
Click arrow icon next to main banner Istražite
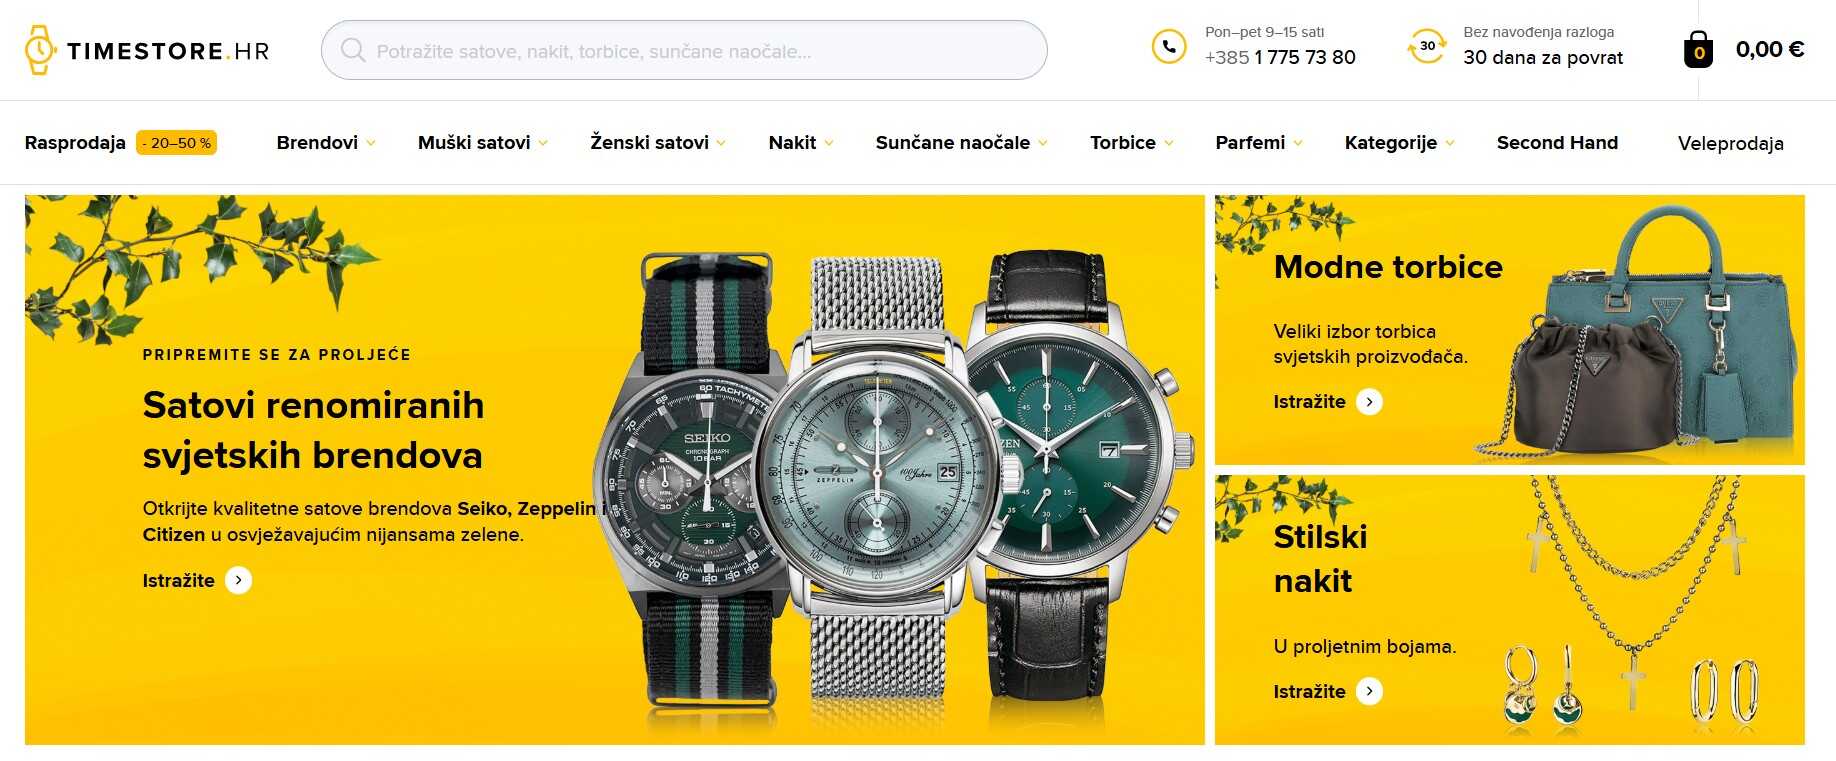tap(239, 580)
